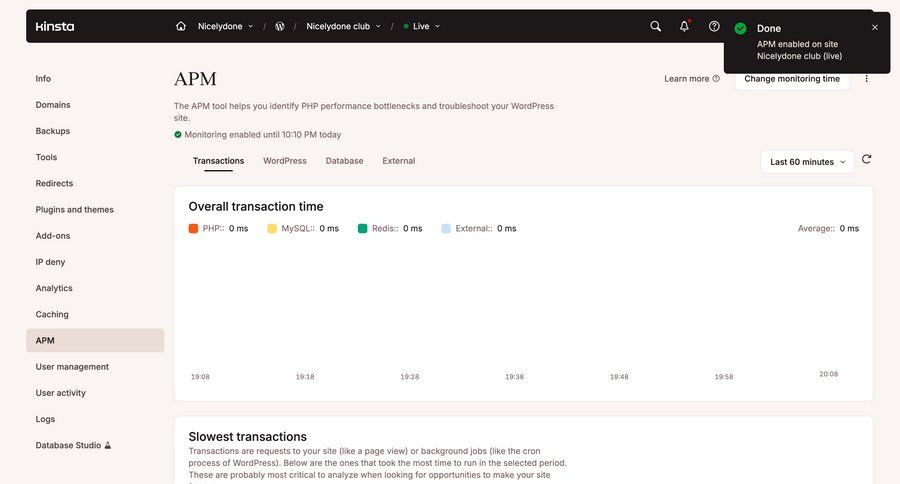Screen dimensions: 900x484
Task: Click the Kinsta logo
Action: point(55,26)
